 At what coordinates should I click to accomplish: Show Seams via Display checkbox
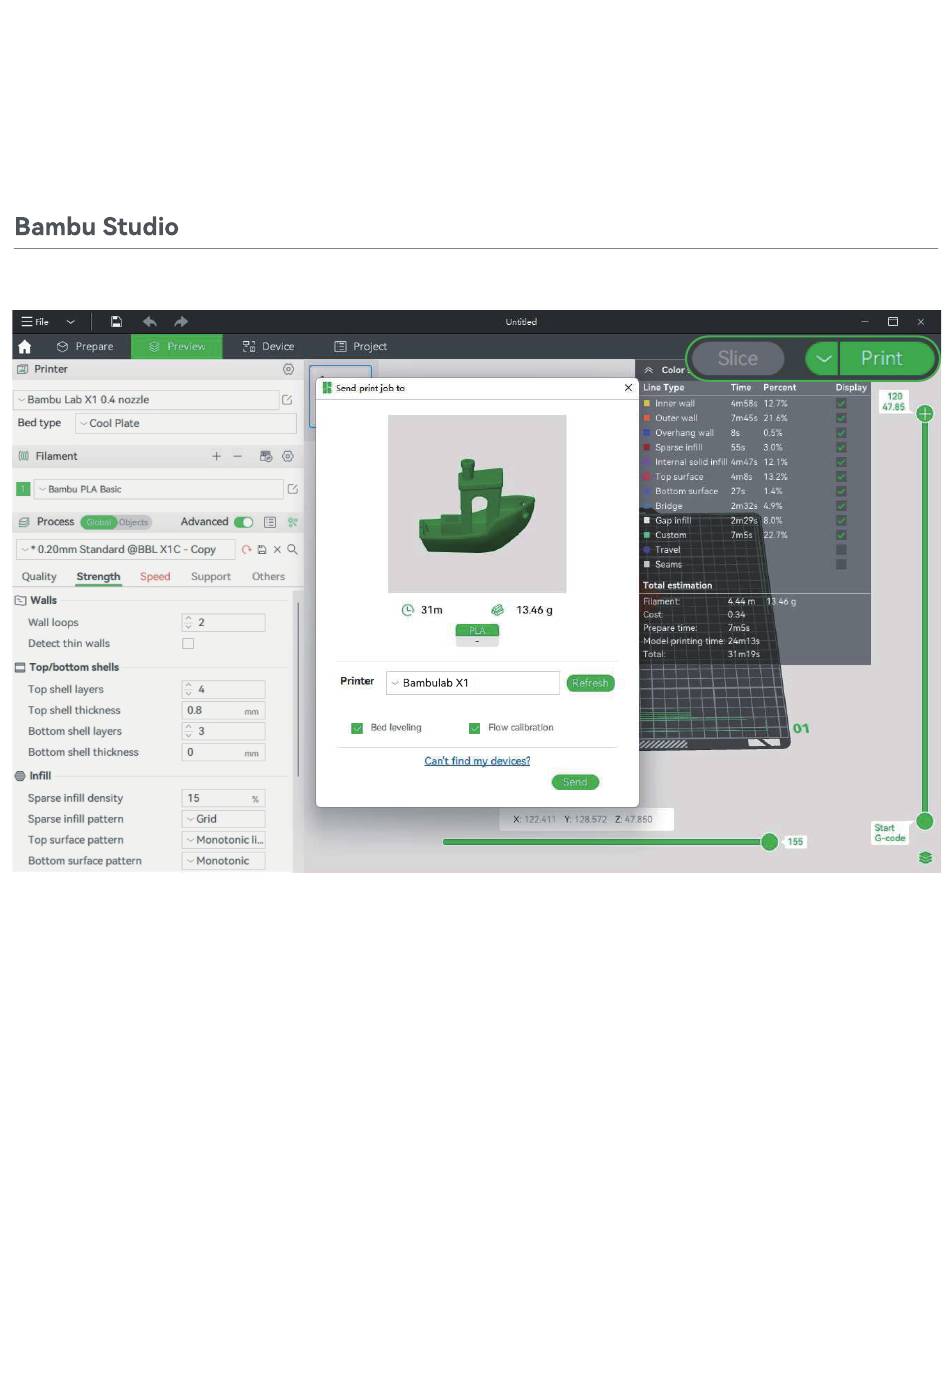coord(841,565)
